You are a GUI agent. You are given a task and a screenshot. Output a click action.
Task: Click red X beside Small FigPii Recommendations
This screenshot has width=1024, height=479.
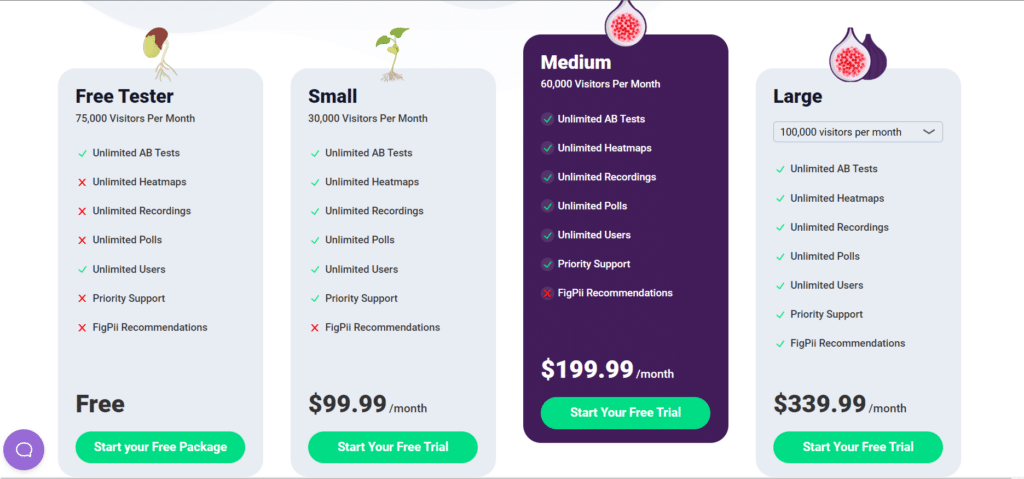pos(314,327)
